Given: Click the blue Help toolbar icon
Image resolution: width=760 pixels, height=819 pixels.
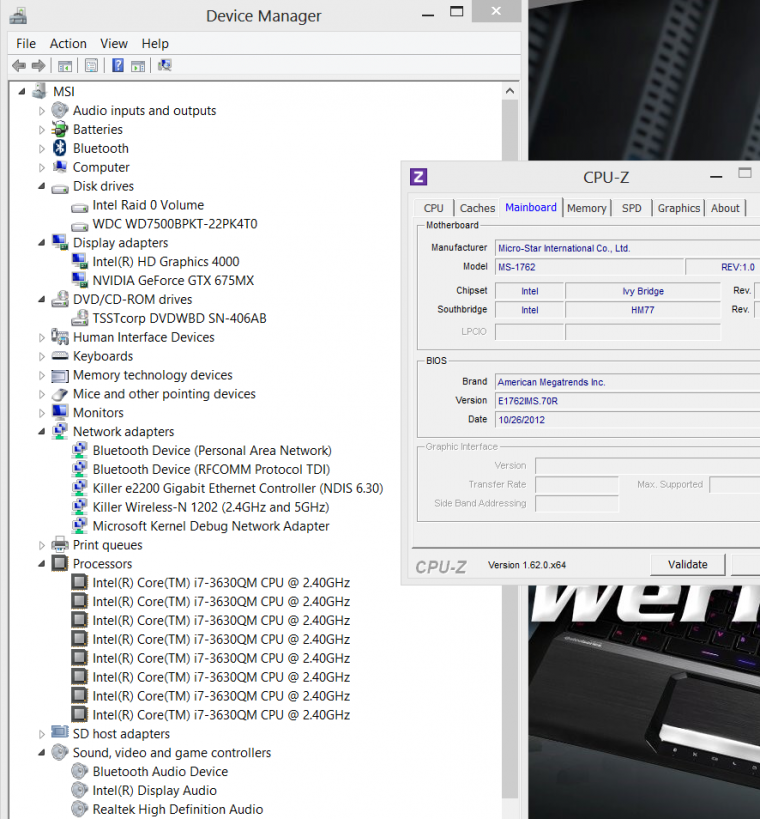Looking at the screenshot, I should (x=117, y=66).
